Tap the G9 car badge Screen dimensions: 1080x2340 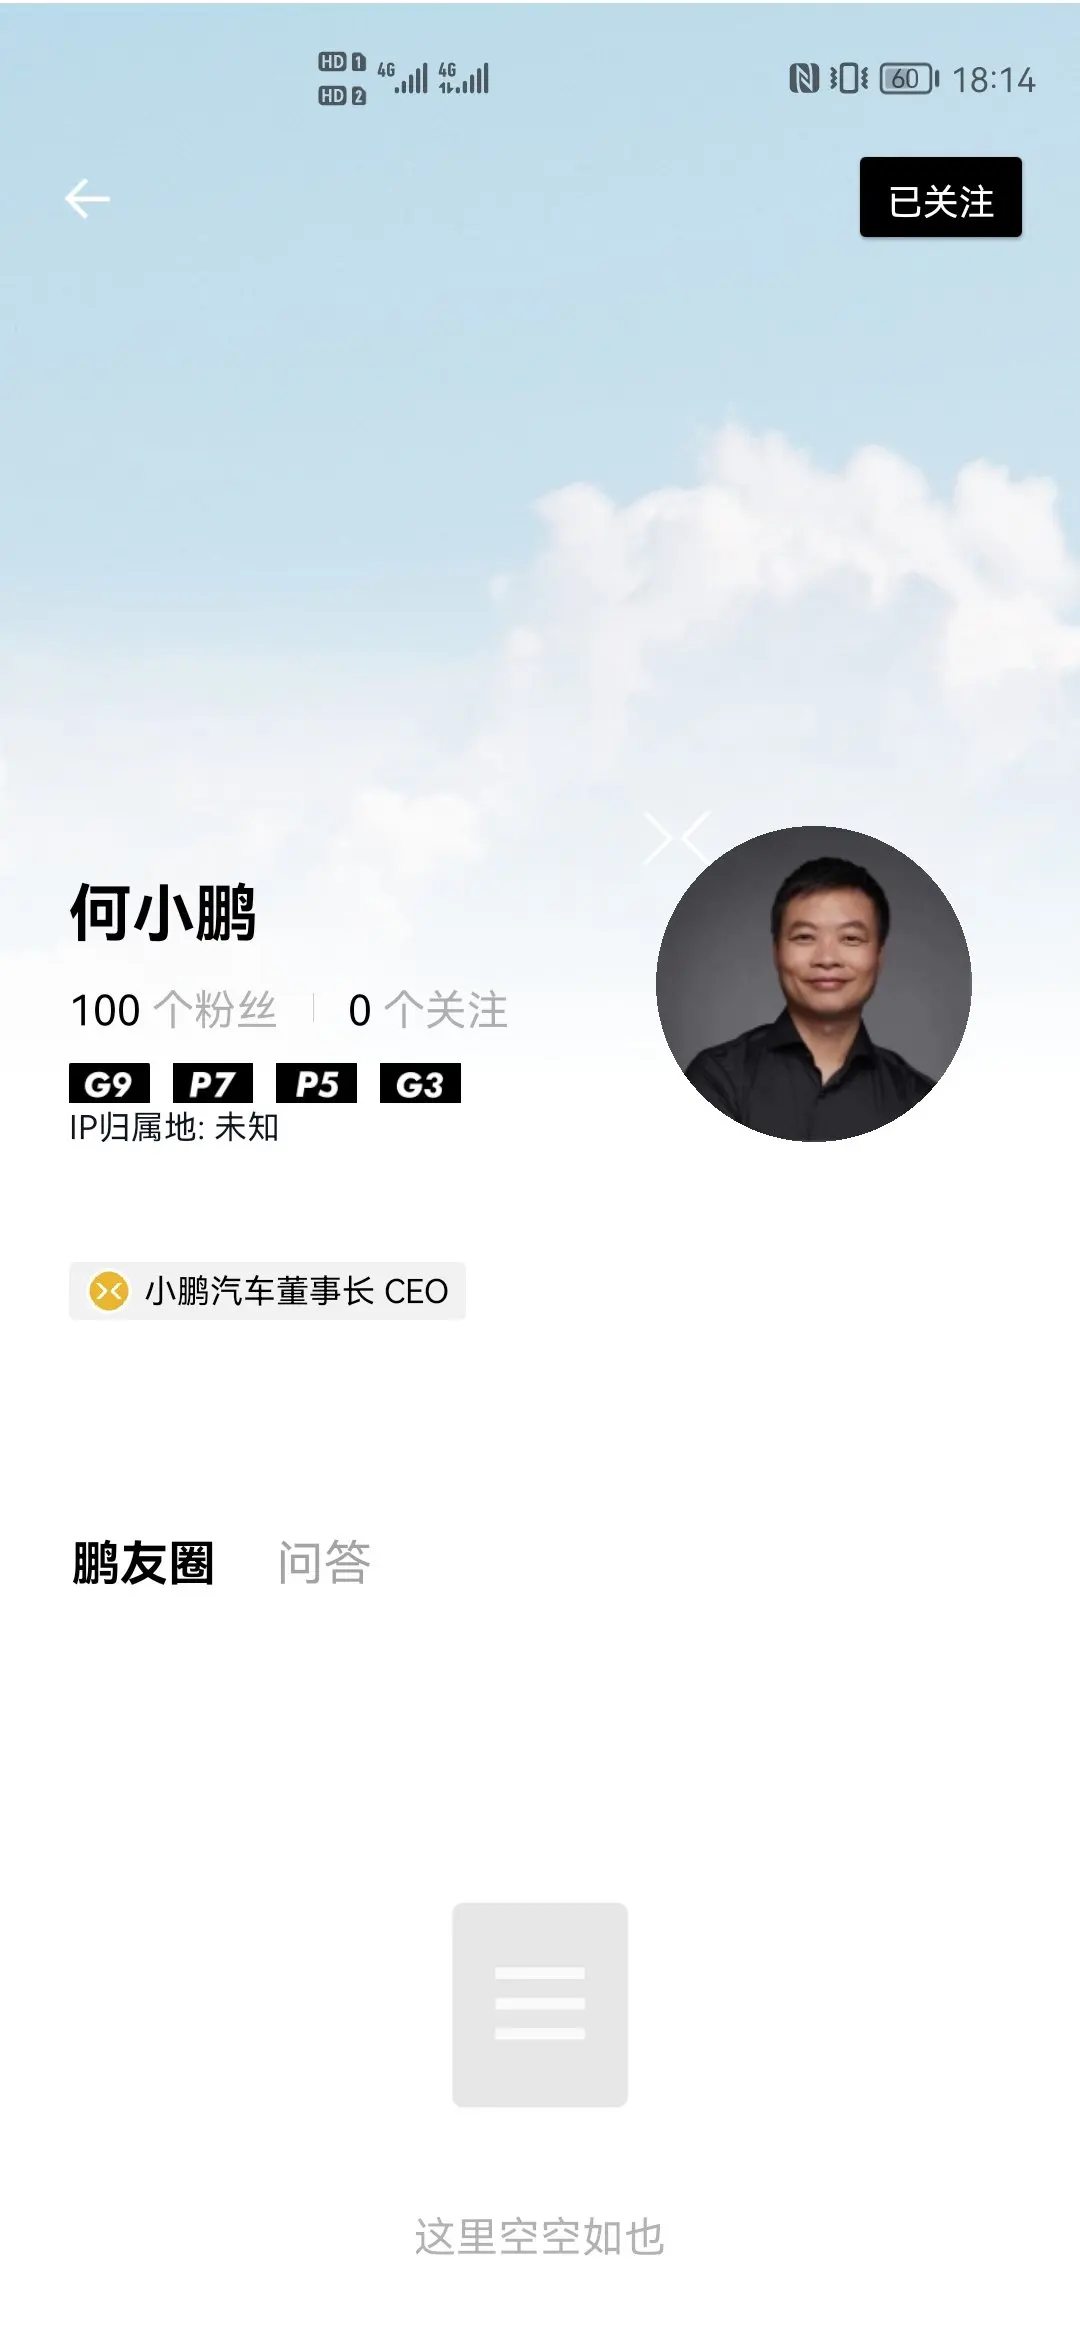109,1083
